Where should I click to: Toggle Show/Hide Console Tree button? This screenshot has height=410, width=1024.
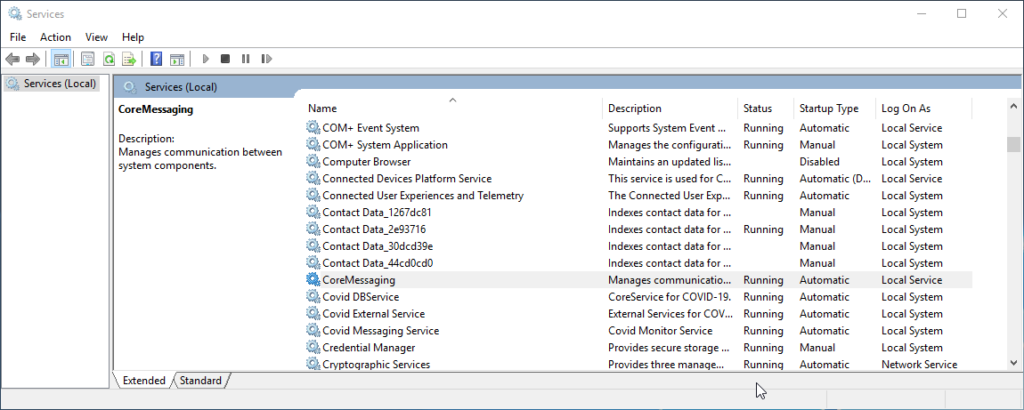pyautogui.click(x=61, y=59)
